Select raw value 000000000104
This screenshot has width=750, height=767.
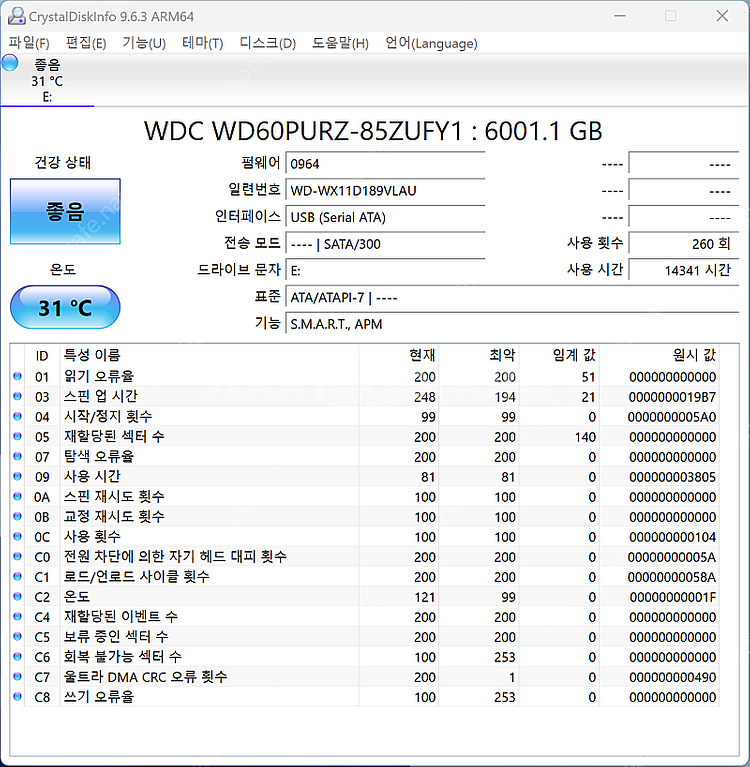672,537
